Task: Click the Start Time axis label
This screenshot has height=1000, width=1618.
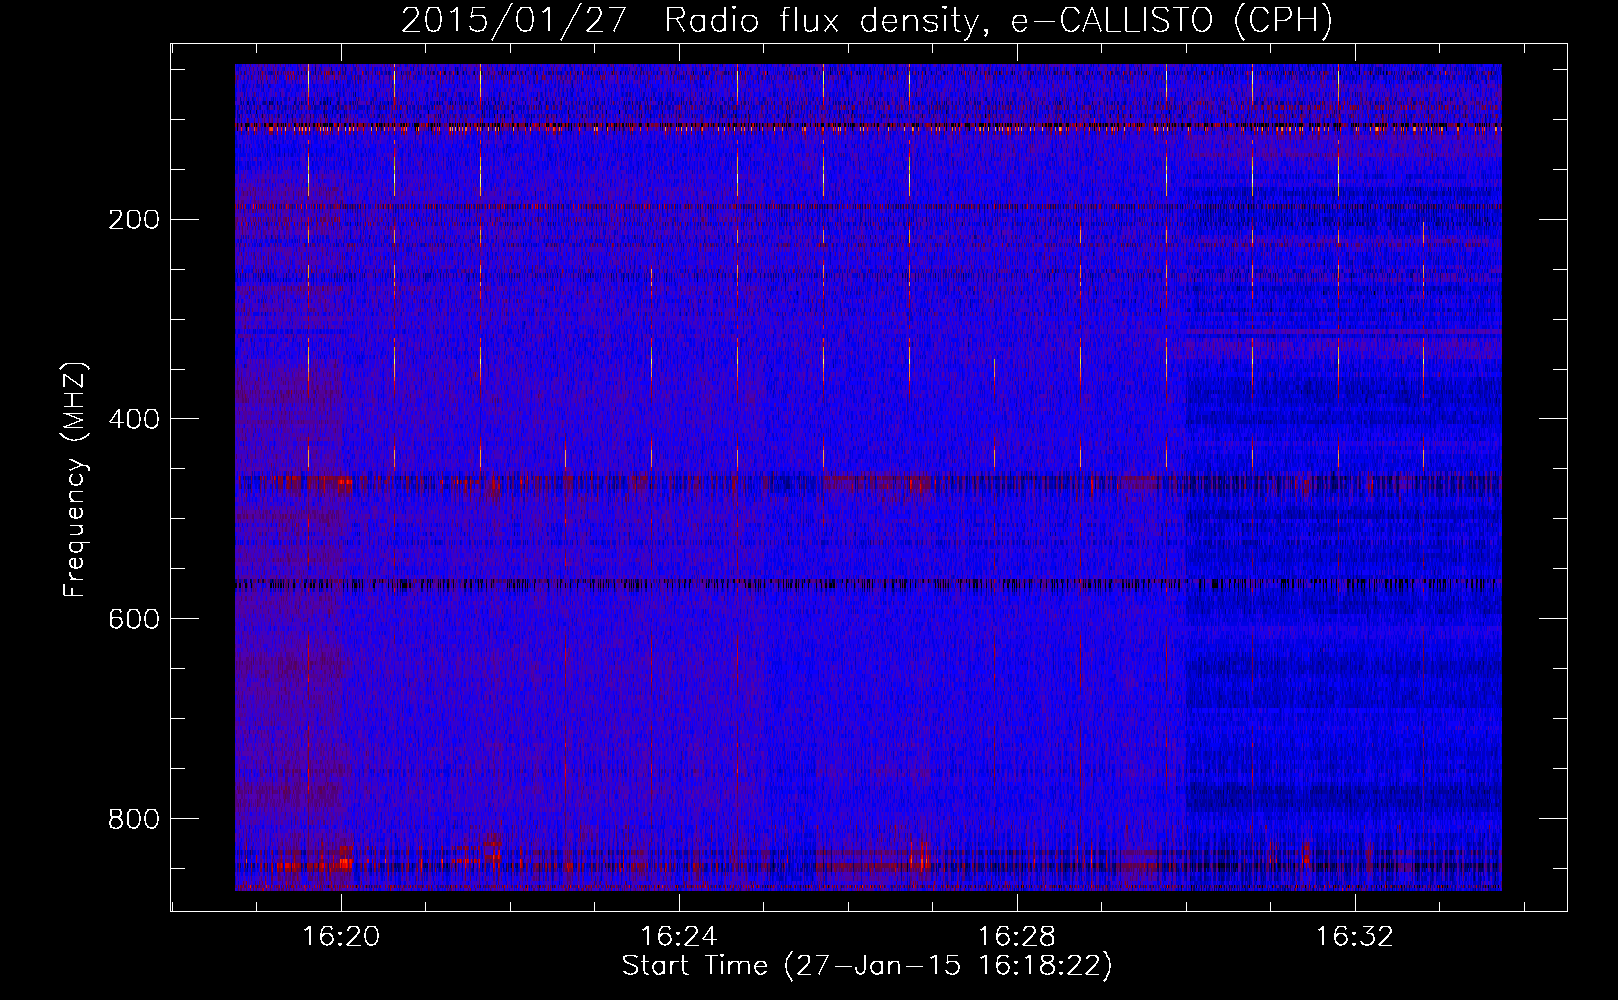Action: [867, 966]
